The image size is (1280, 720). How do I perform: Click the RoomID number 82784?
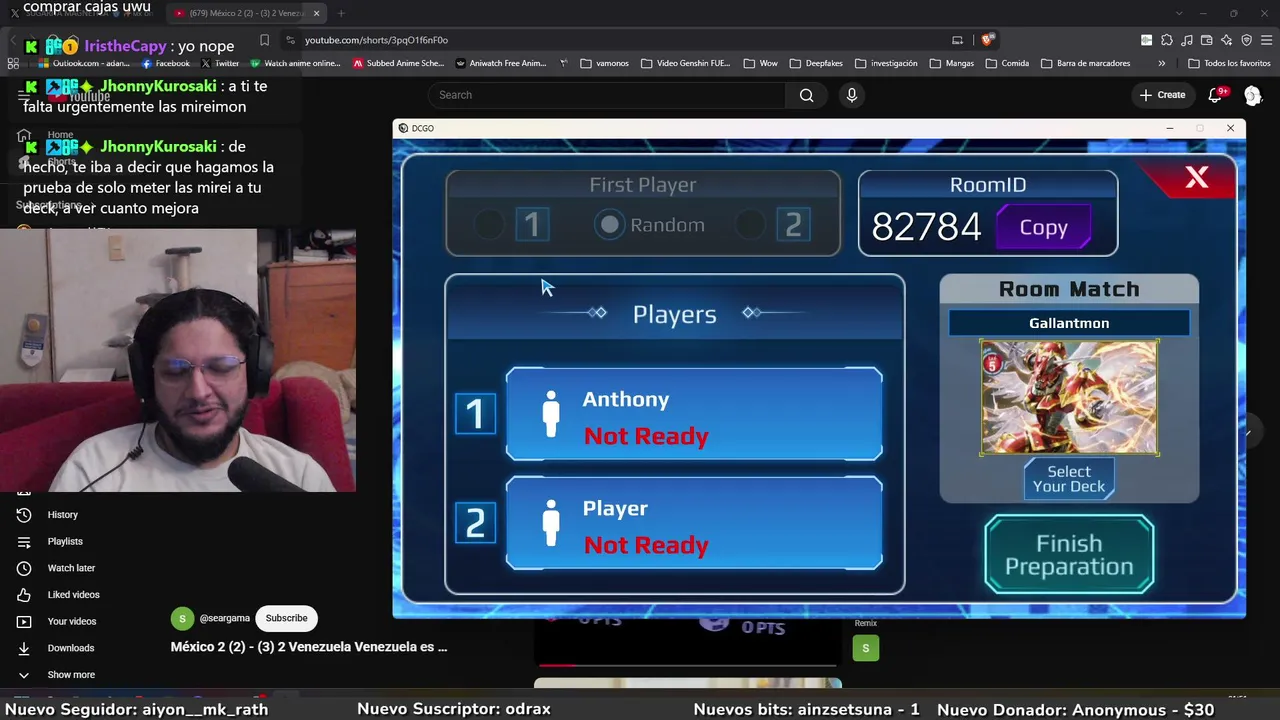pyautogui.click(x=926, y=227)
